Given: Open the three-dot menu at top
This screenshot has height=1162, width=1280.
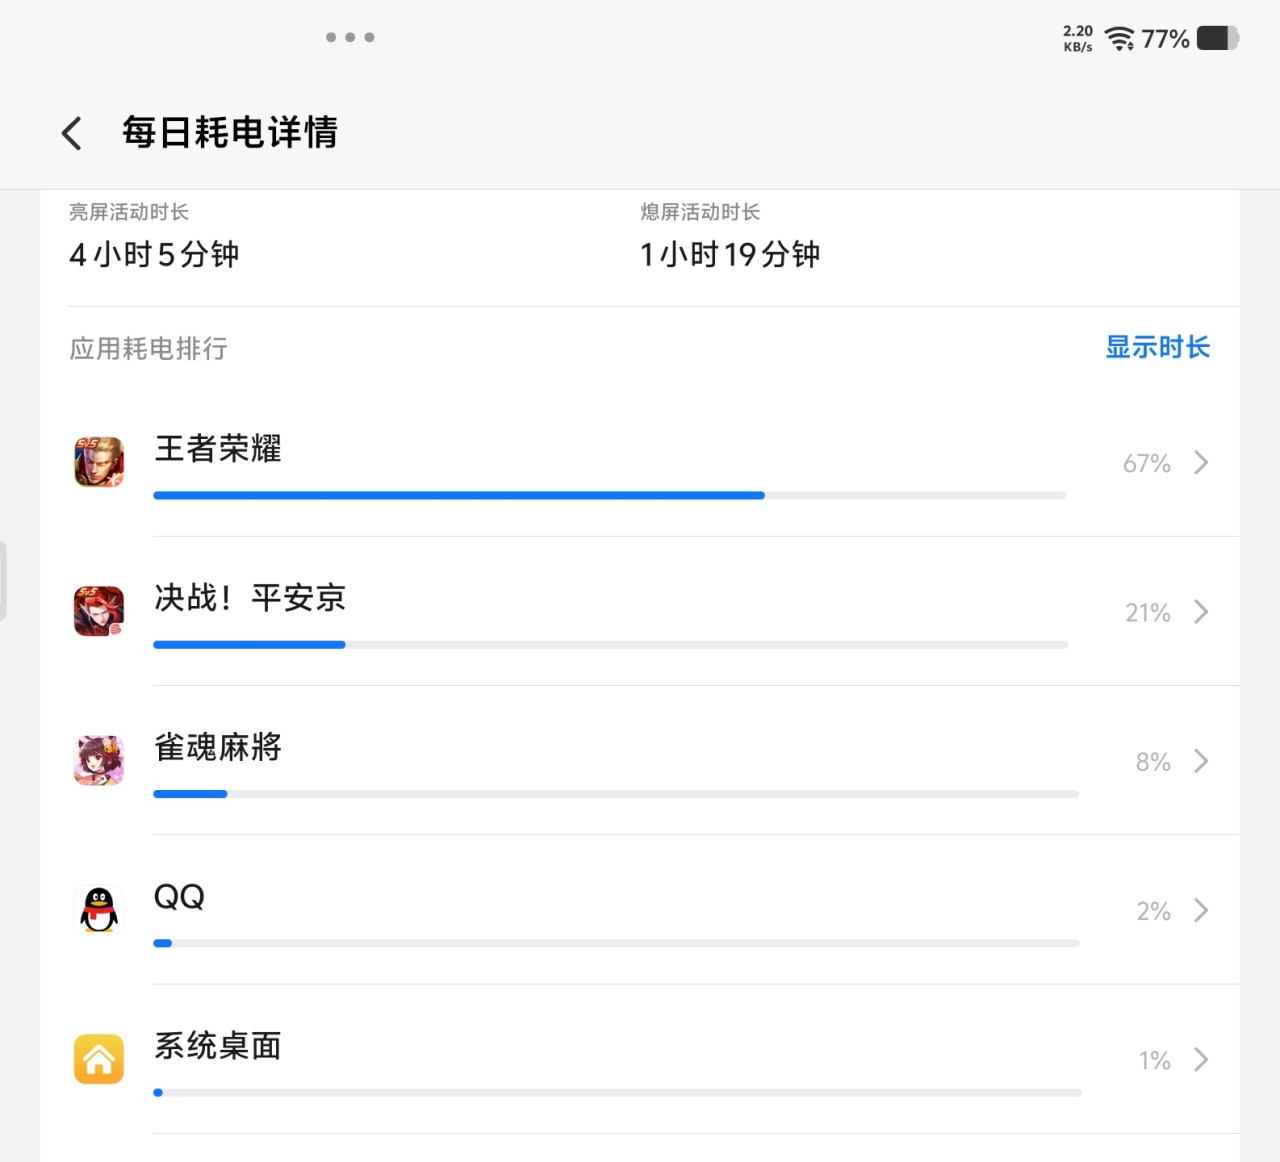Looking at the screenshot, I should 350,37.
